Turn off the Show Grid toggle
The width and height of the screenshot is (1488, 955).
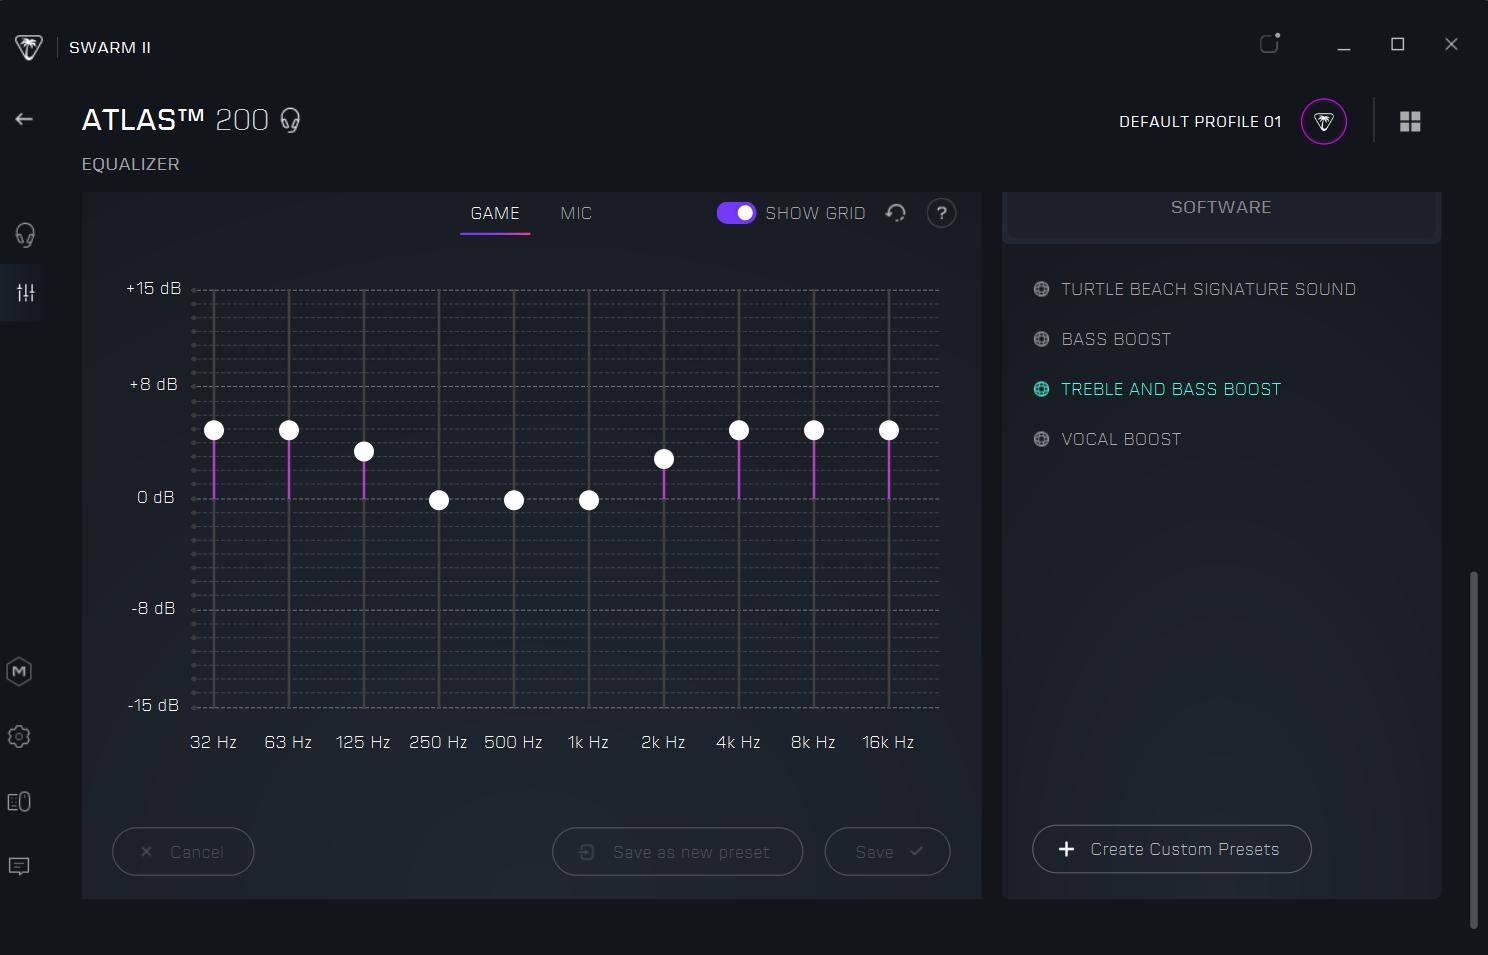pyautogui.click(x=736, y=213)
